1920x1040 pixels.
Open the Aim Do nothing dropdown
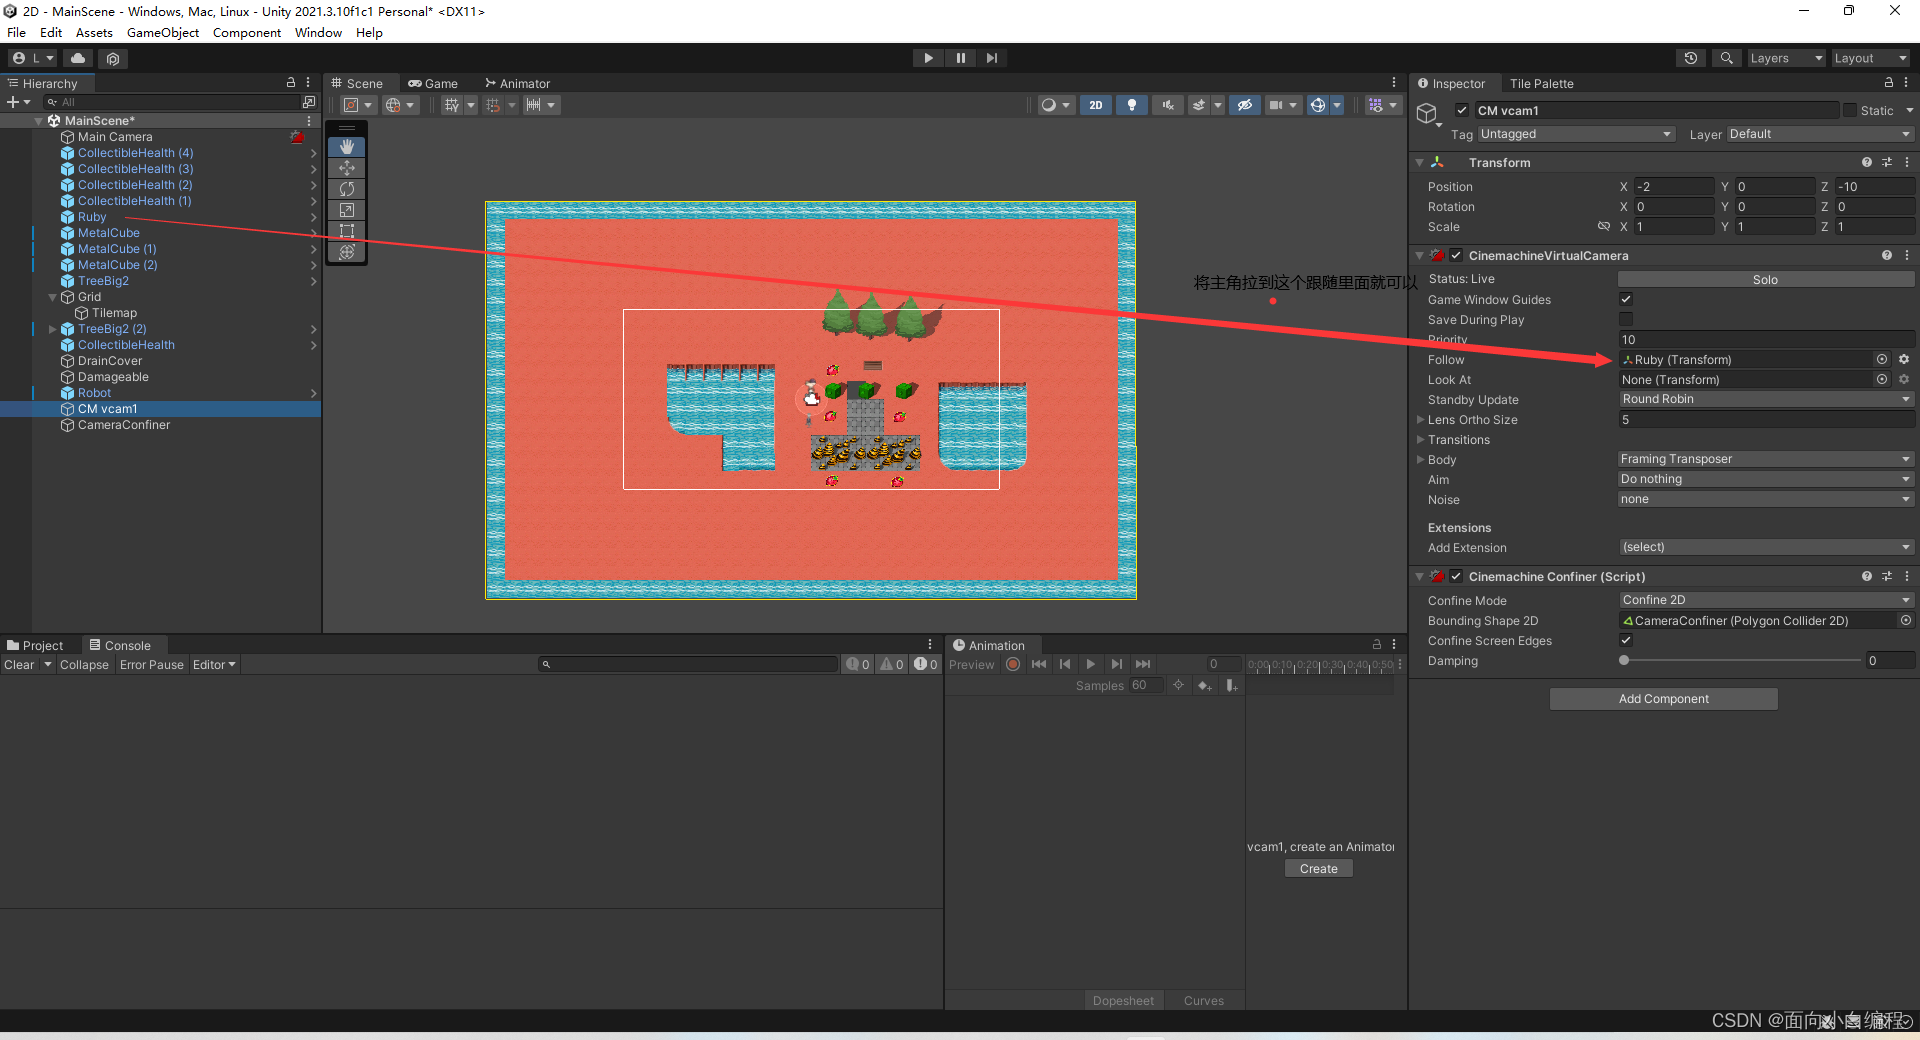click(x=1766, y=479)
